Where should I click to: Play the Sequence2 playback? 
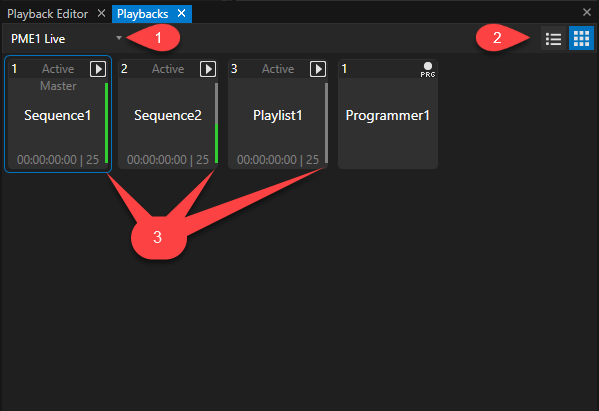coord(208,69)
